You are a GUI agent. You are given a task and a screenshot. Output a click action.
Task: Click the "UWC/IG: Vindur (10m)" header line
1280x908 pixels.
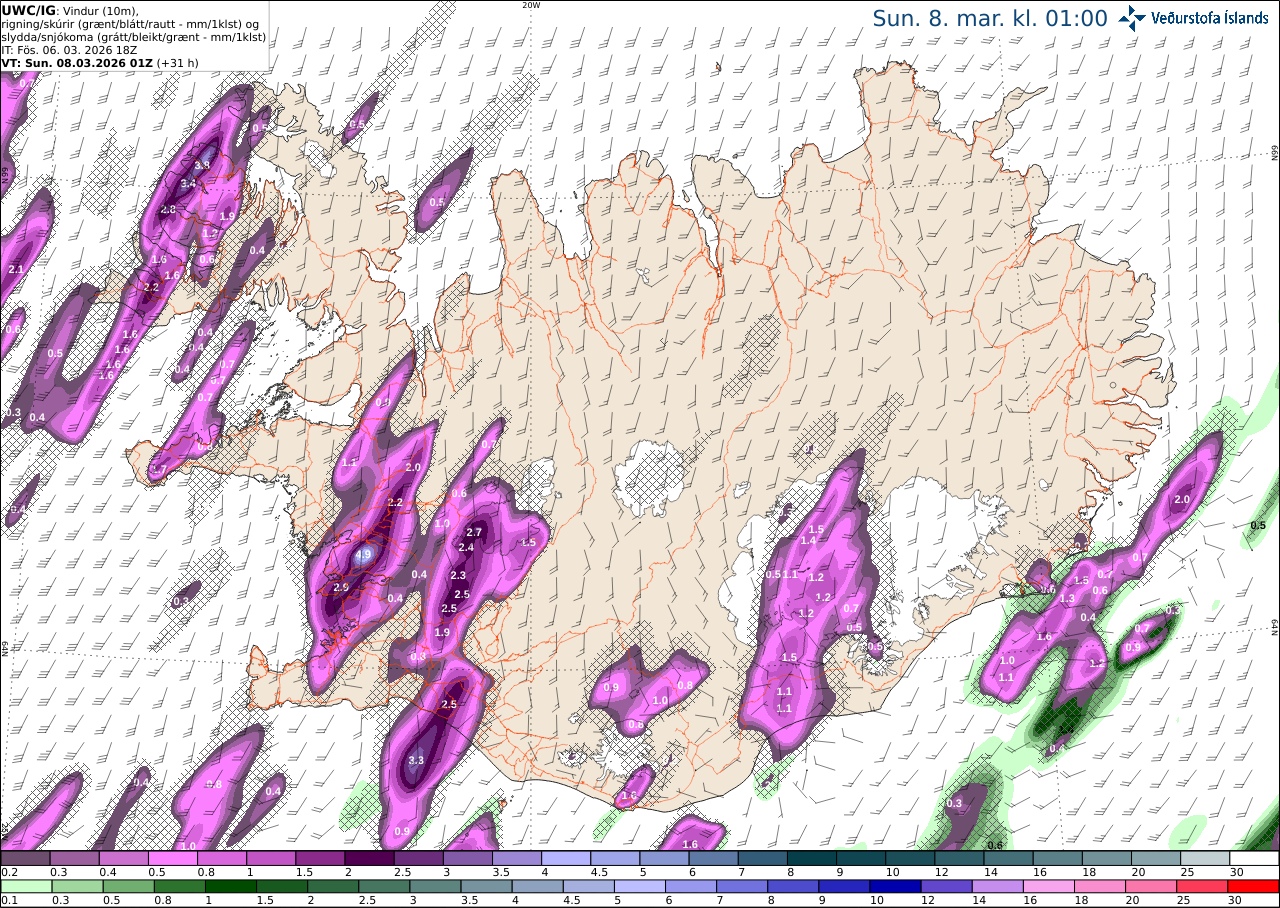[70, 10]
